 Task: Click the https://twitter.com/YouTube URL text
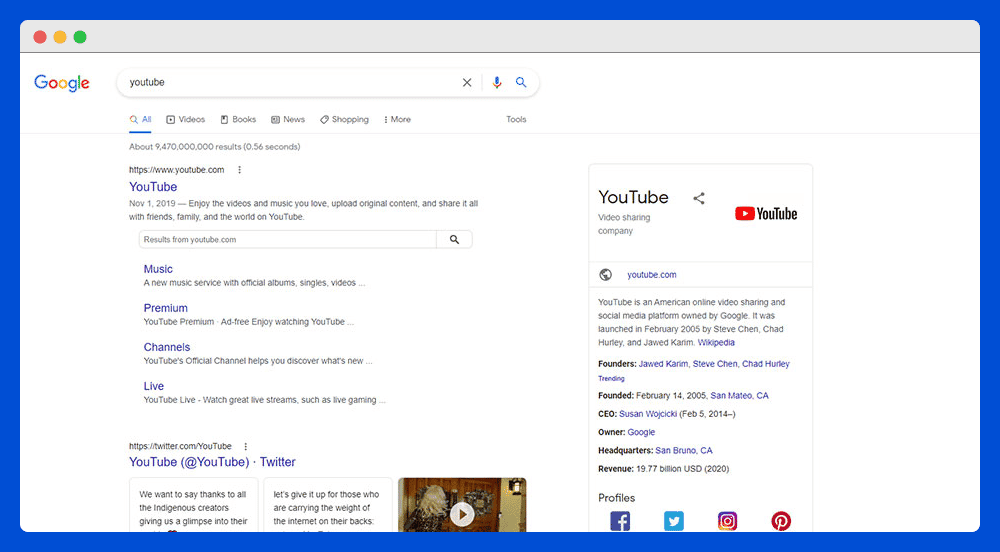click(180, 446)
